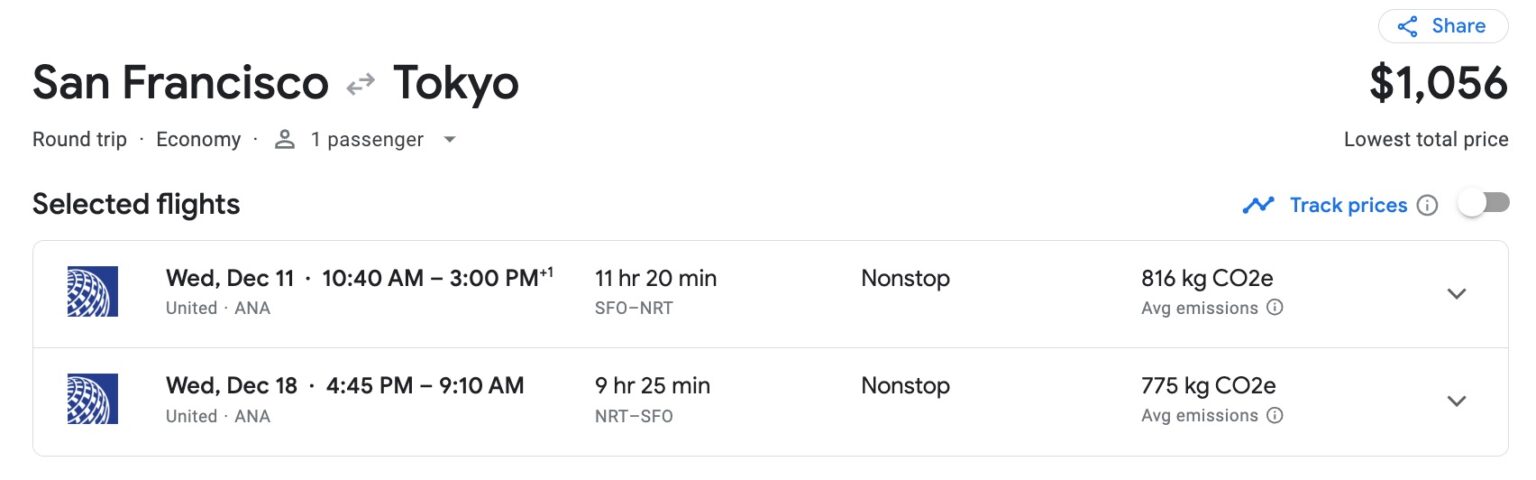The width and height of the screenshot is (1536, 480).
Task: Click the 816 kg CO2e emissions text
Action: (x=1206, y=278)
